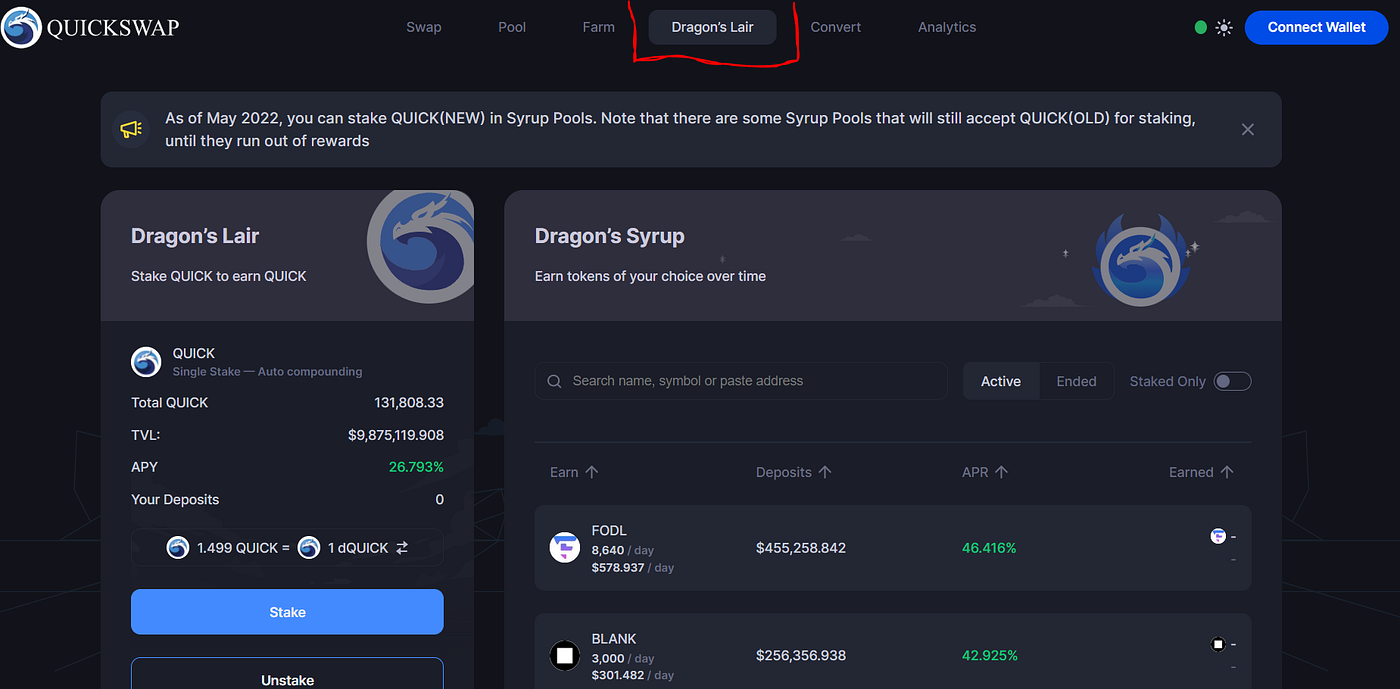This screenshot has width=1400, height=689.
Task: Click the '$578.937 / day' FODL value
Action: click(x=633, y=567)
